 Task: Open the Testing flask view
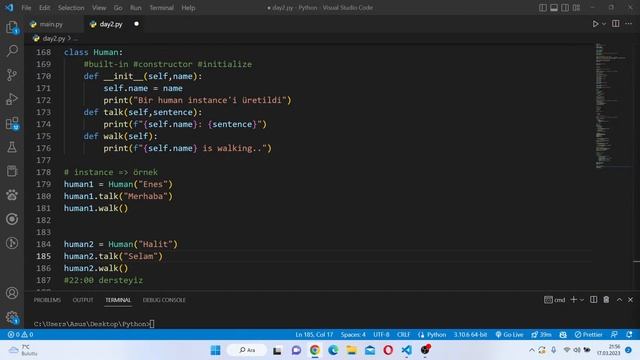pos(12,147)
